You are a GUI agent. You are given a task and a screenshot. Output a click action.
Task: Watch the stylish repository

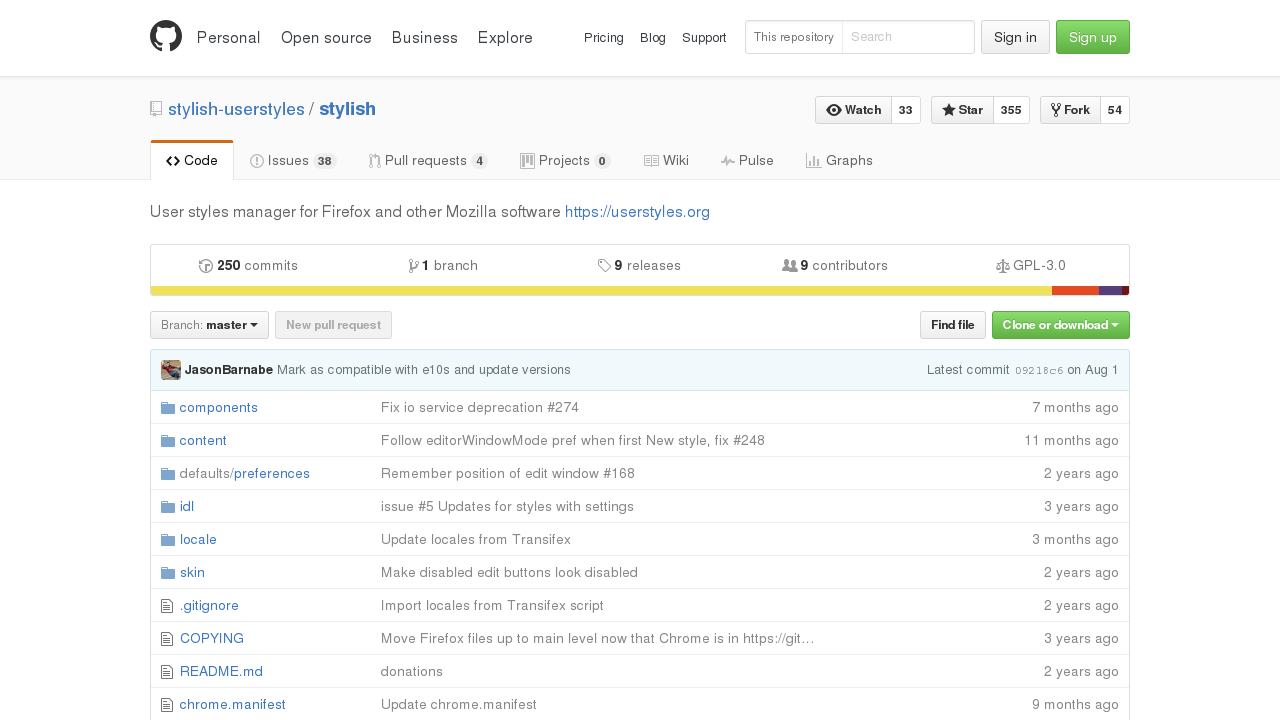point(853,110)
